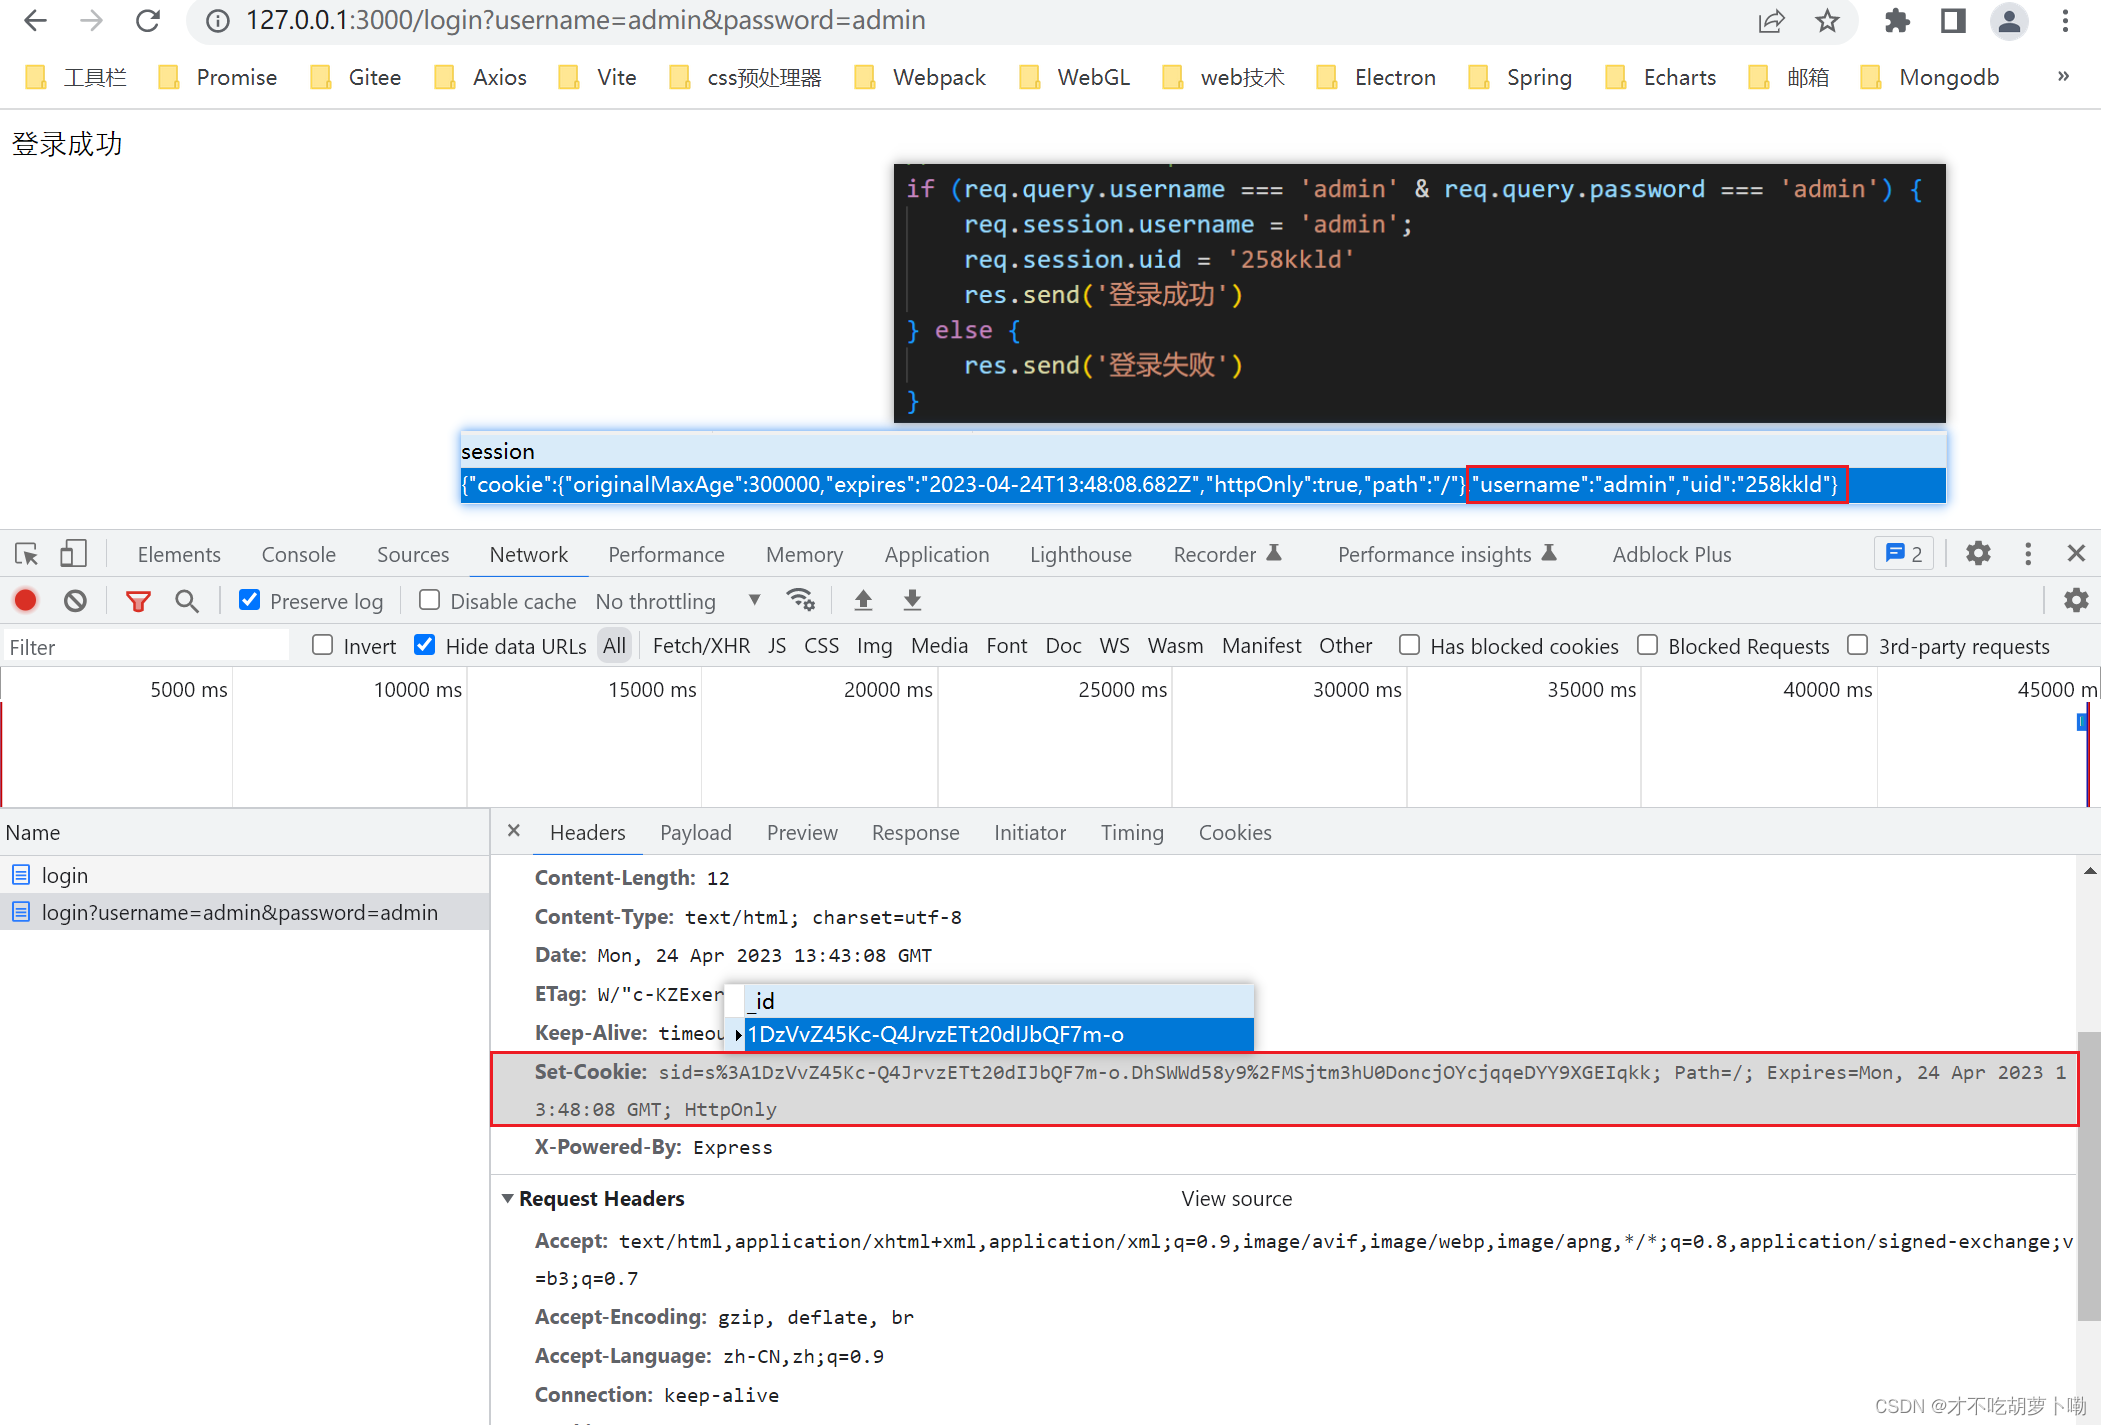Click the inspect element picker icon

click(26, 554)
